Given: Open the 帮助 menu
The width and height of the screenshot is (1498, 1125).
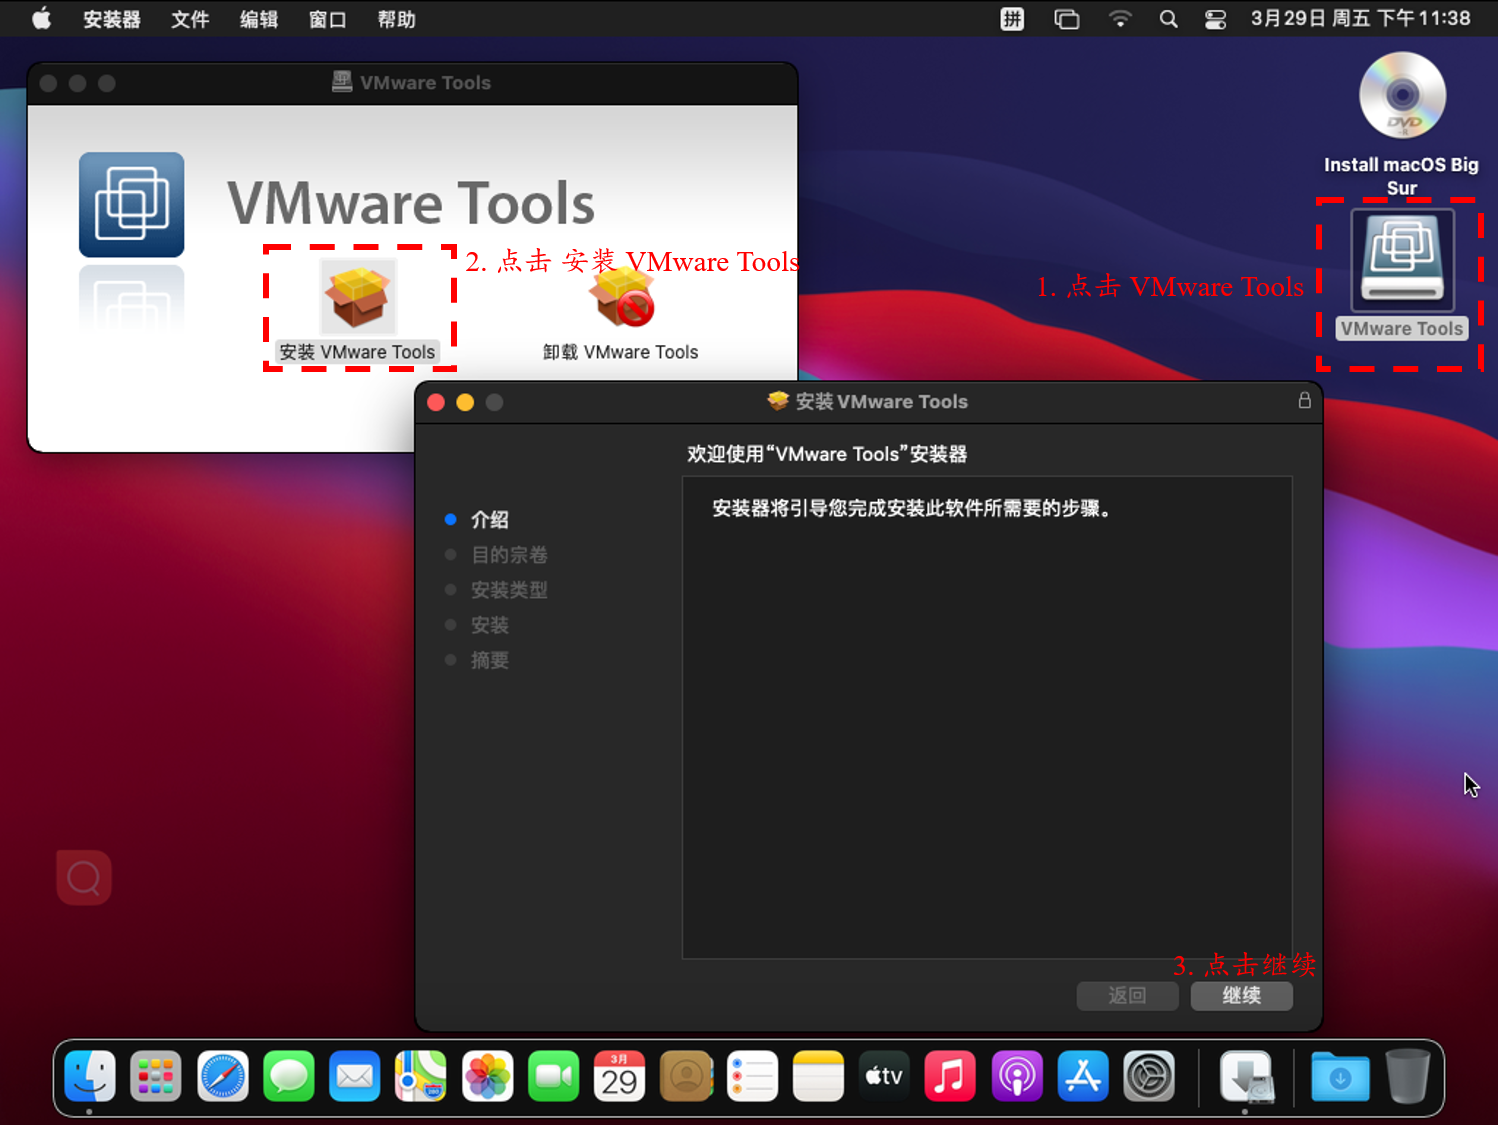Looking at the screenshot, I should coord(397,19).
